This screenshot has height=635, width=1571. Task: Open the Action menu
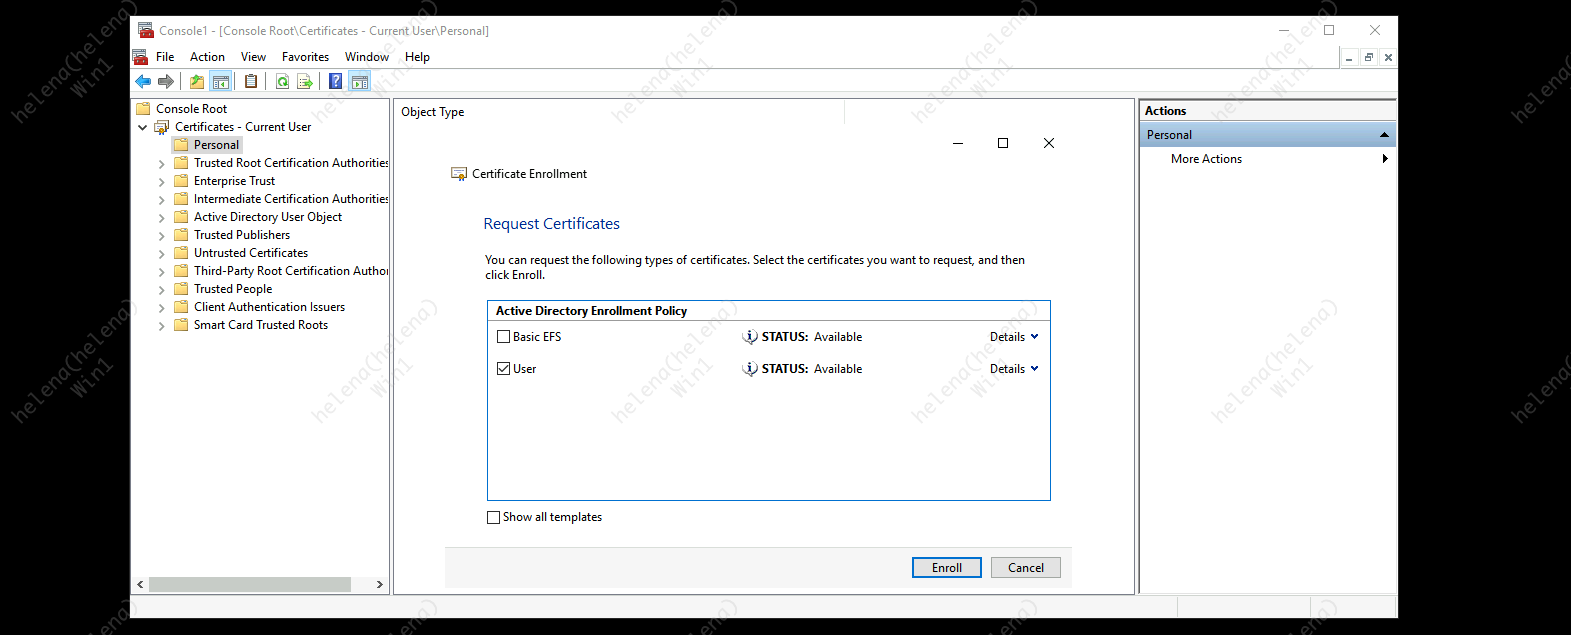pyautogui.click(x=207, y=57)
